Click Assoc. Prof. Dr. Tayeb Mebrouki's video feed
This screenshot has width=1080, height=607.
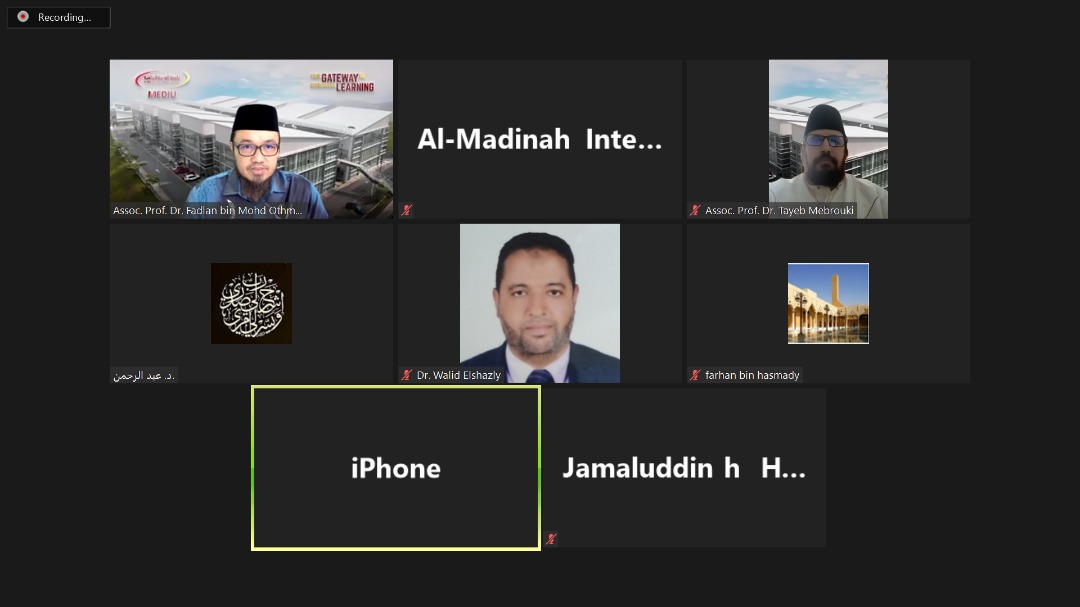point(828,139)
